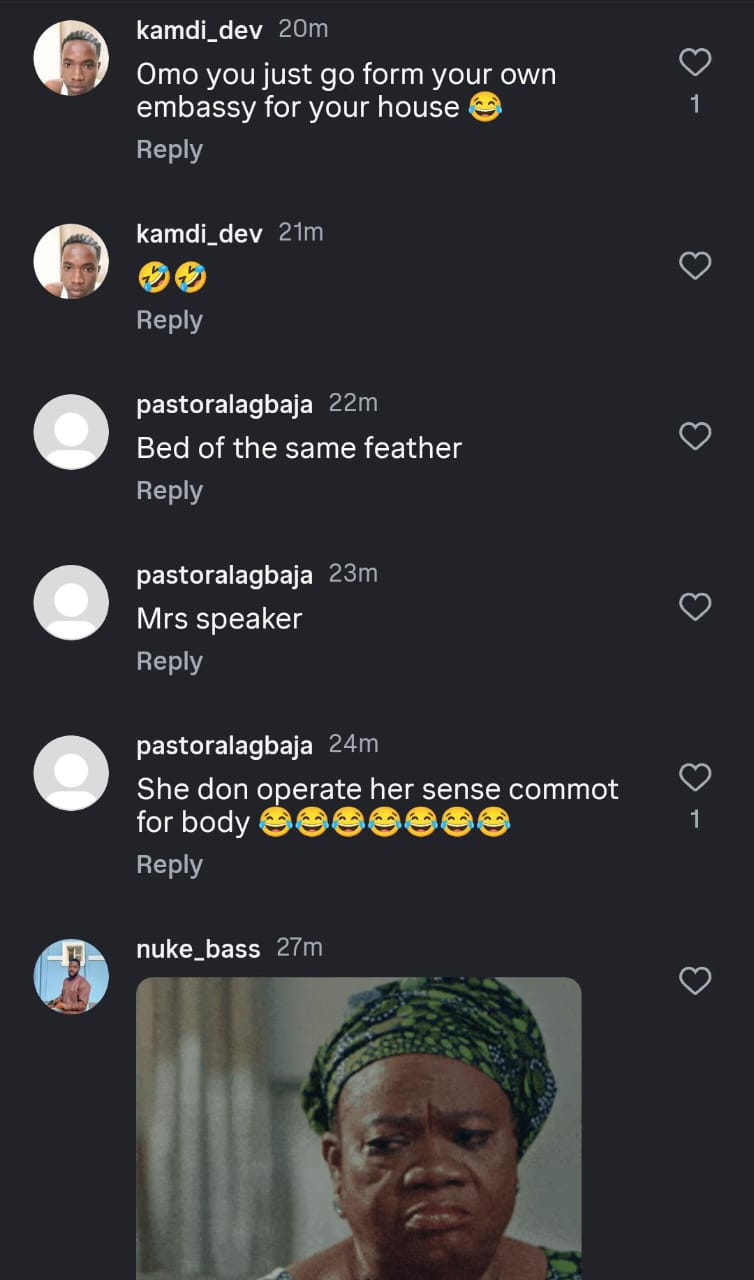Open kamdi_dev avatar on 21m comment
754x1280 pixels.
click(x=71, y=261)
